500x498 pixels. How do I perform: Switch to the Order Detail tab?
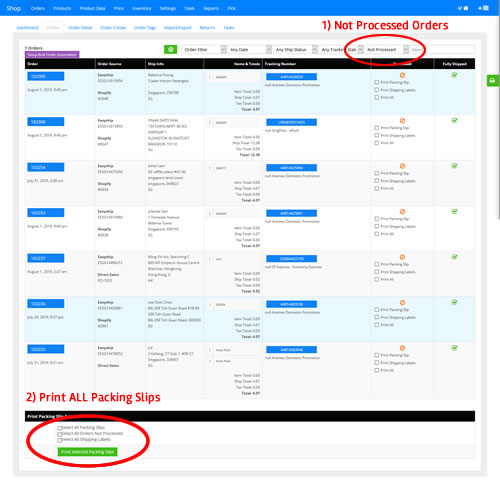click(80, 28)
